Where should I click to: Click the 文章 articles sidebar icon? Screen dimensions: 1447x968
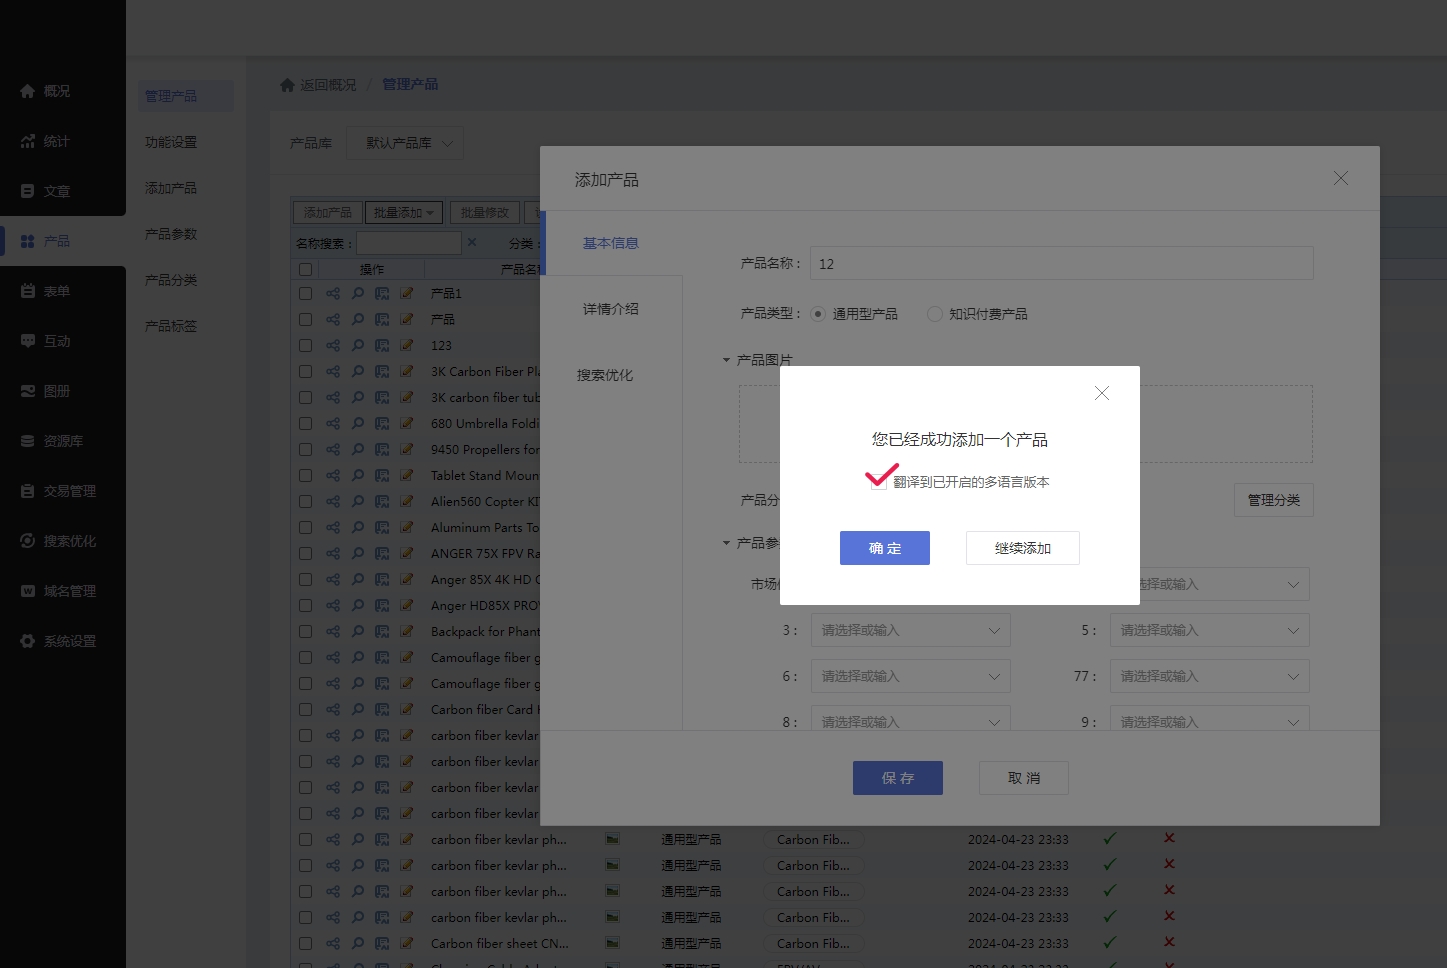coord(28,191)
